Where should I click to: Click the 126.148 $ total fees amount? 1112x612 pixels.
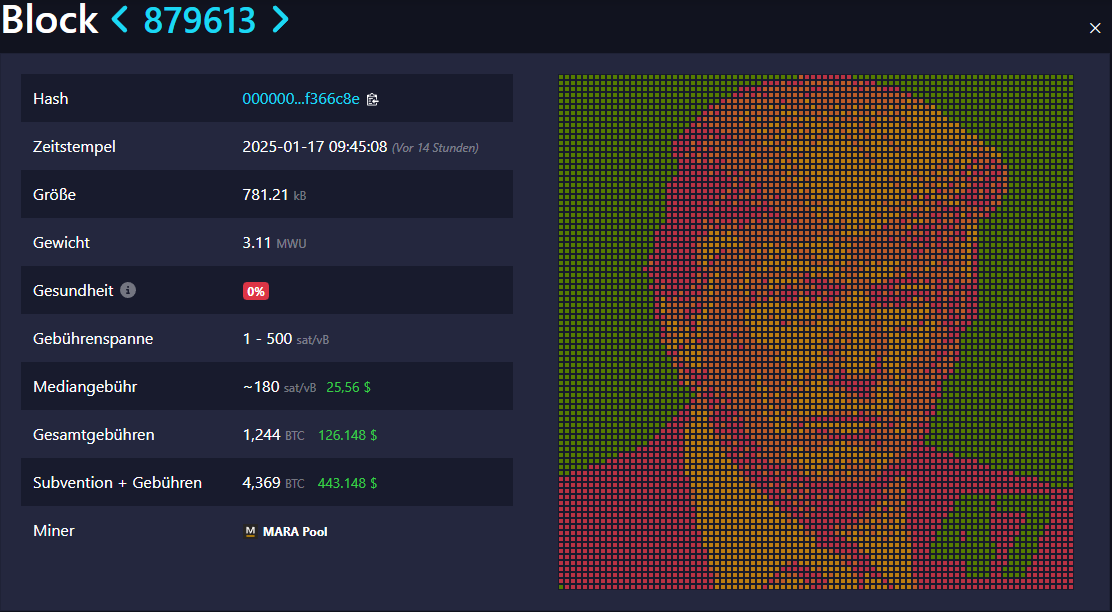(x=348, y=435)
